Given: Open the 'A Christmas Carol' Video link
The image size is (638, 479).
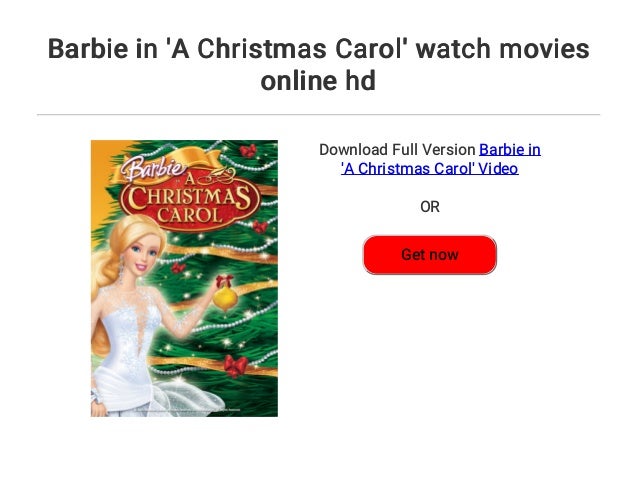Looking at the screenshot, I should (x=430, y=168).
